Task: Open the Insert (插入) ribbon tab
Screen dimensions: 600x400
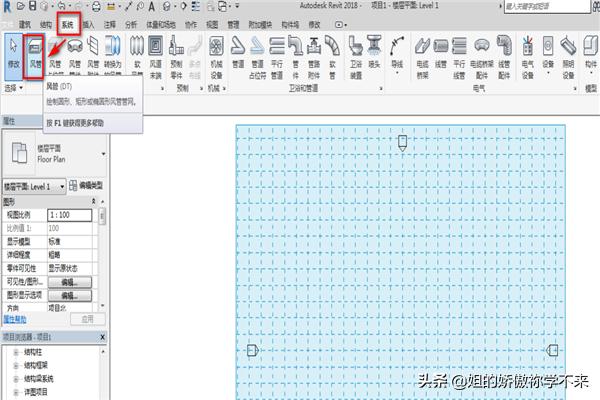Action: coord(88,25)
